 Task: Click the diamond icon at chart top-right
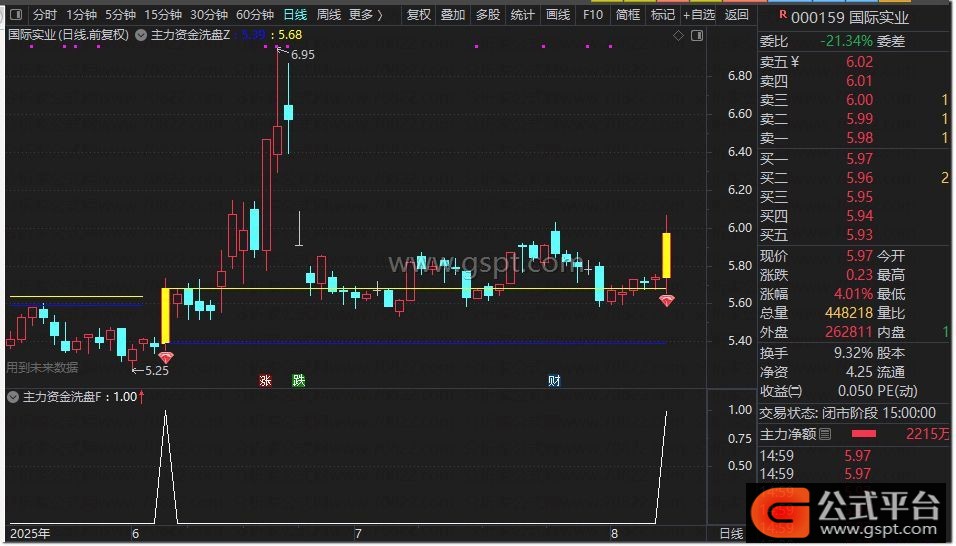click(x=678, y=36)
